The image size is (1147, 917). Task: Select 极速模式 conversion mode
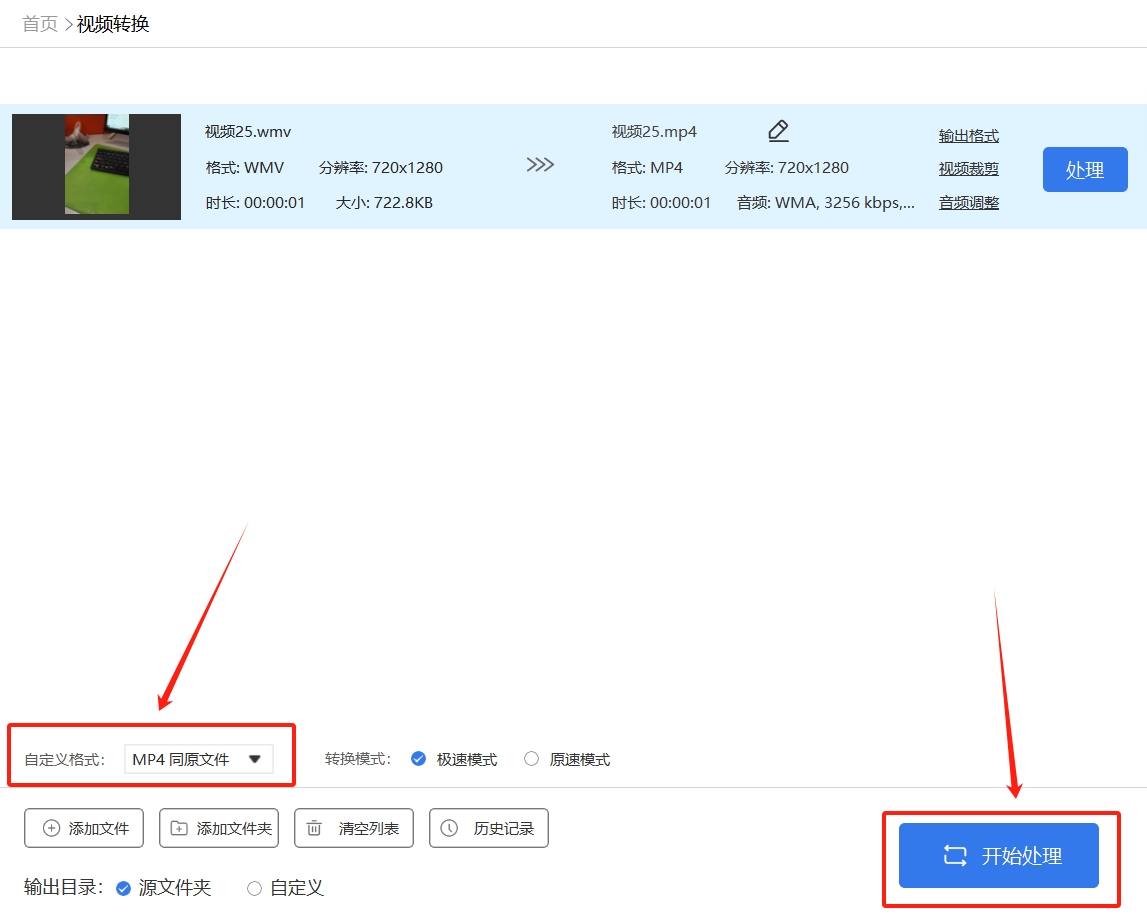[419, 759]
